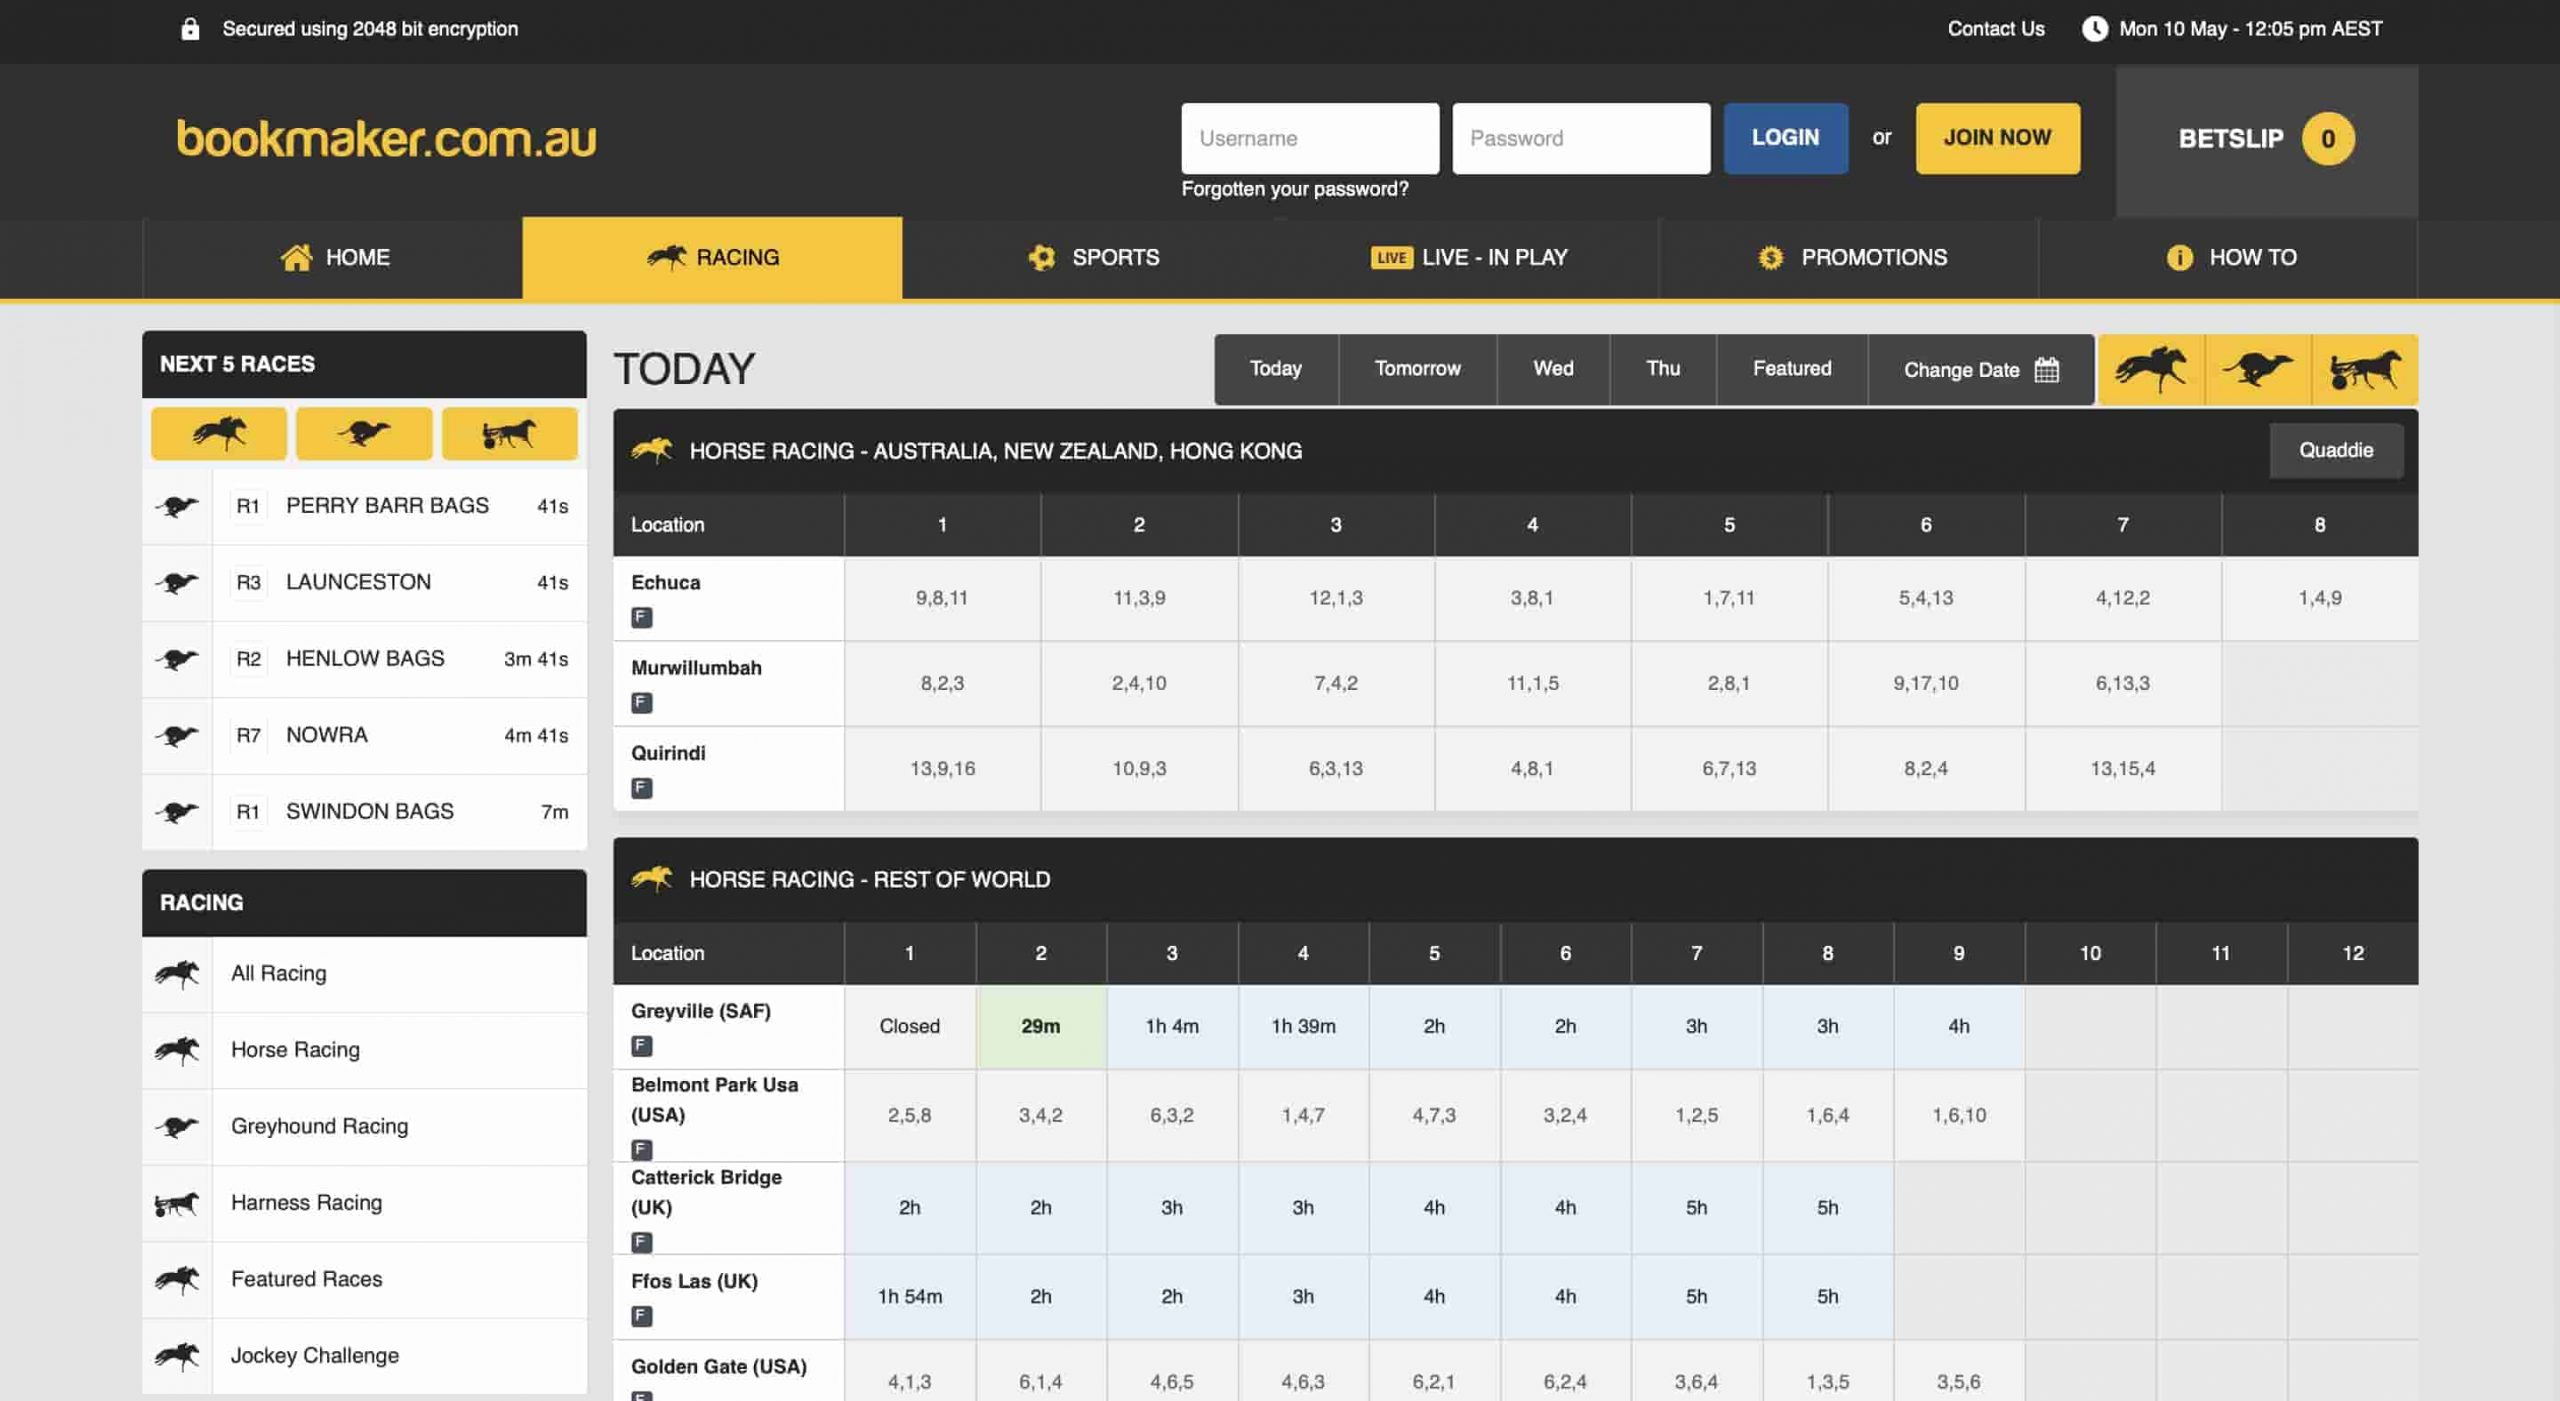Viewport: 2560px width, 1401px height.
Task: Click the Ffos Las F badge
Action: click(642, 1315)
